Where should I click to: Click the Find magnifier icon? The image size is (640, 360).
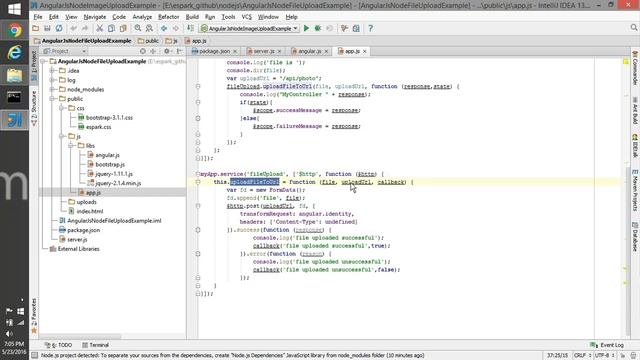point(138,28)
